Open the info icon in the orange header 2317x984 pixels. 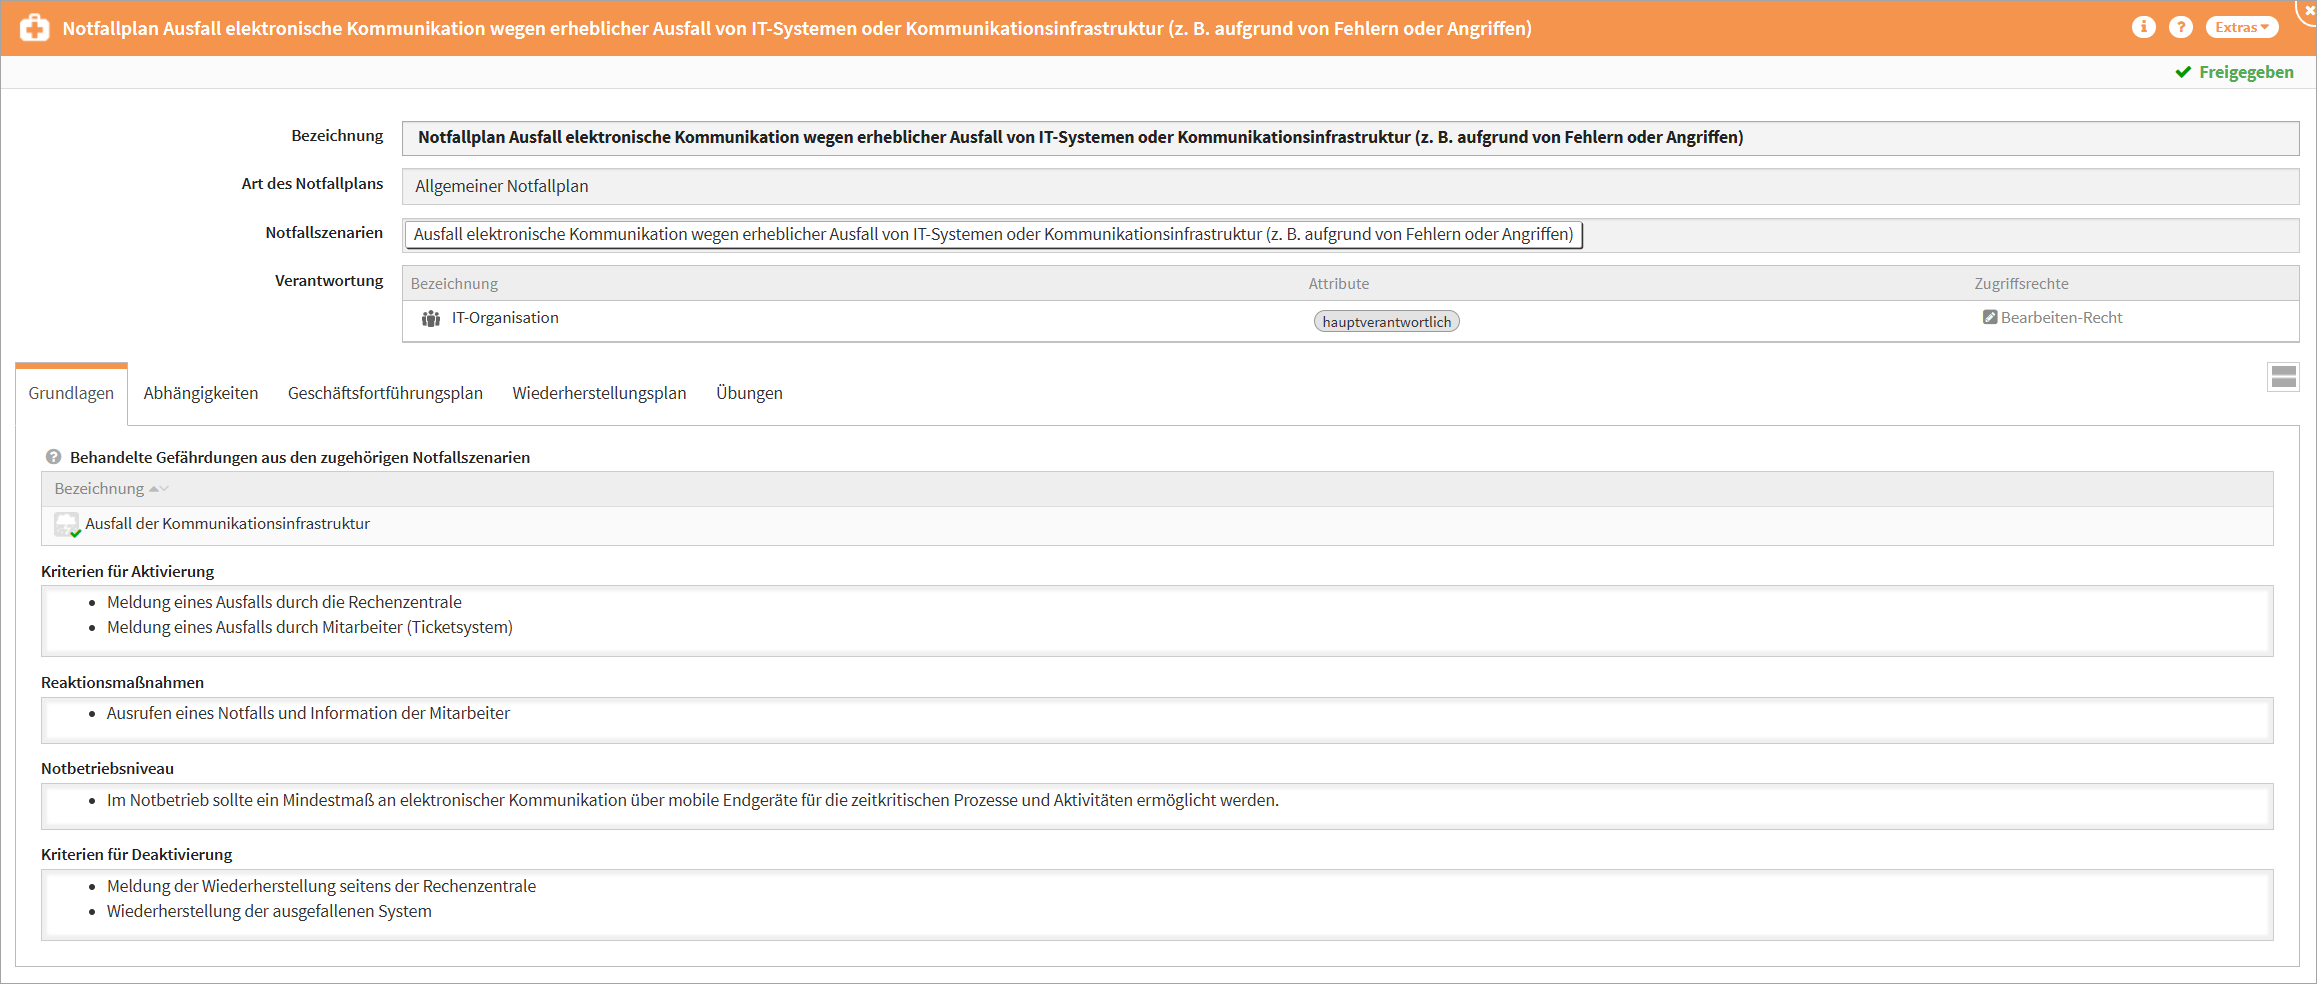(x=2143, y=27)
